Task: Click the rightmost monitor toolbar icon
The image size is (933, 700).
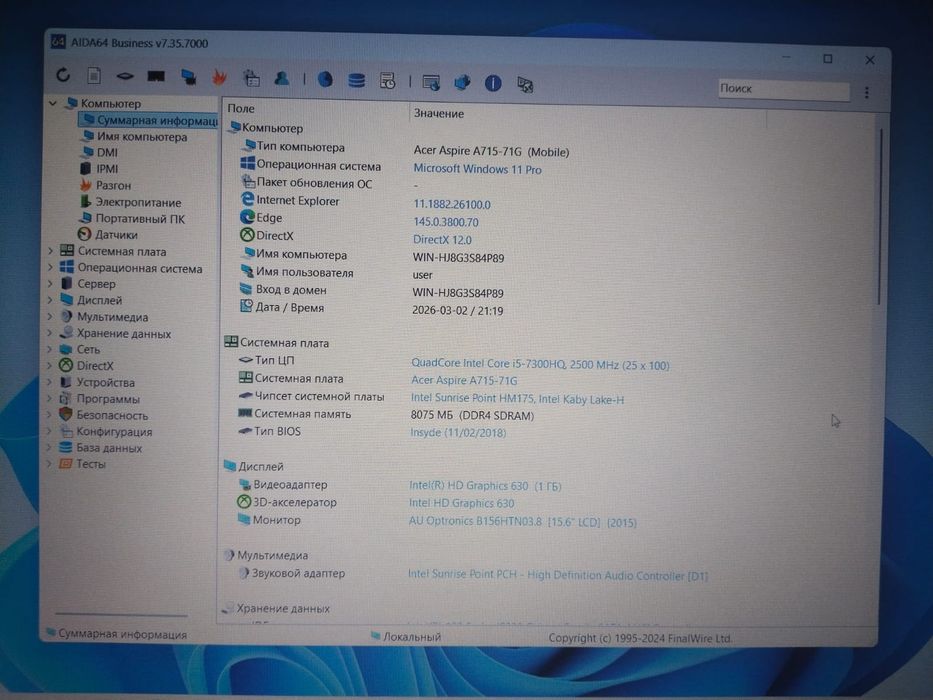Action: point(525,84)
